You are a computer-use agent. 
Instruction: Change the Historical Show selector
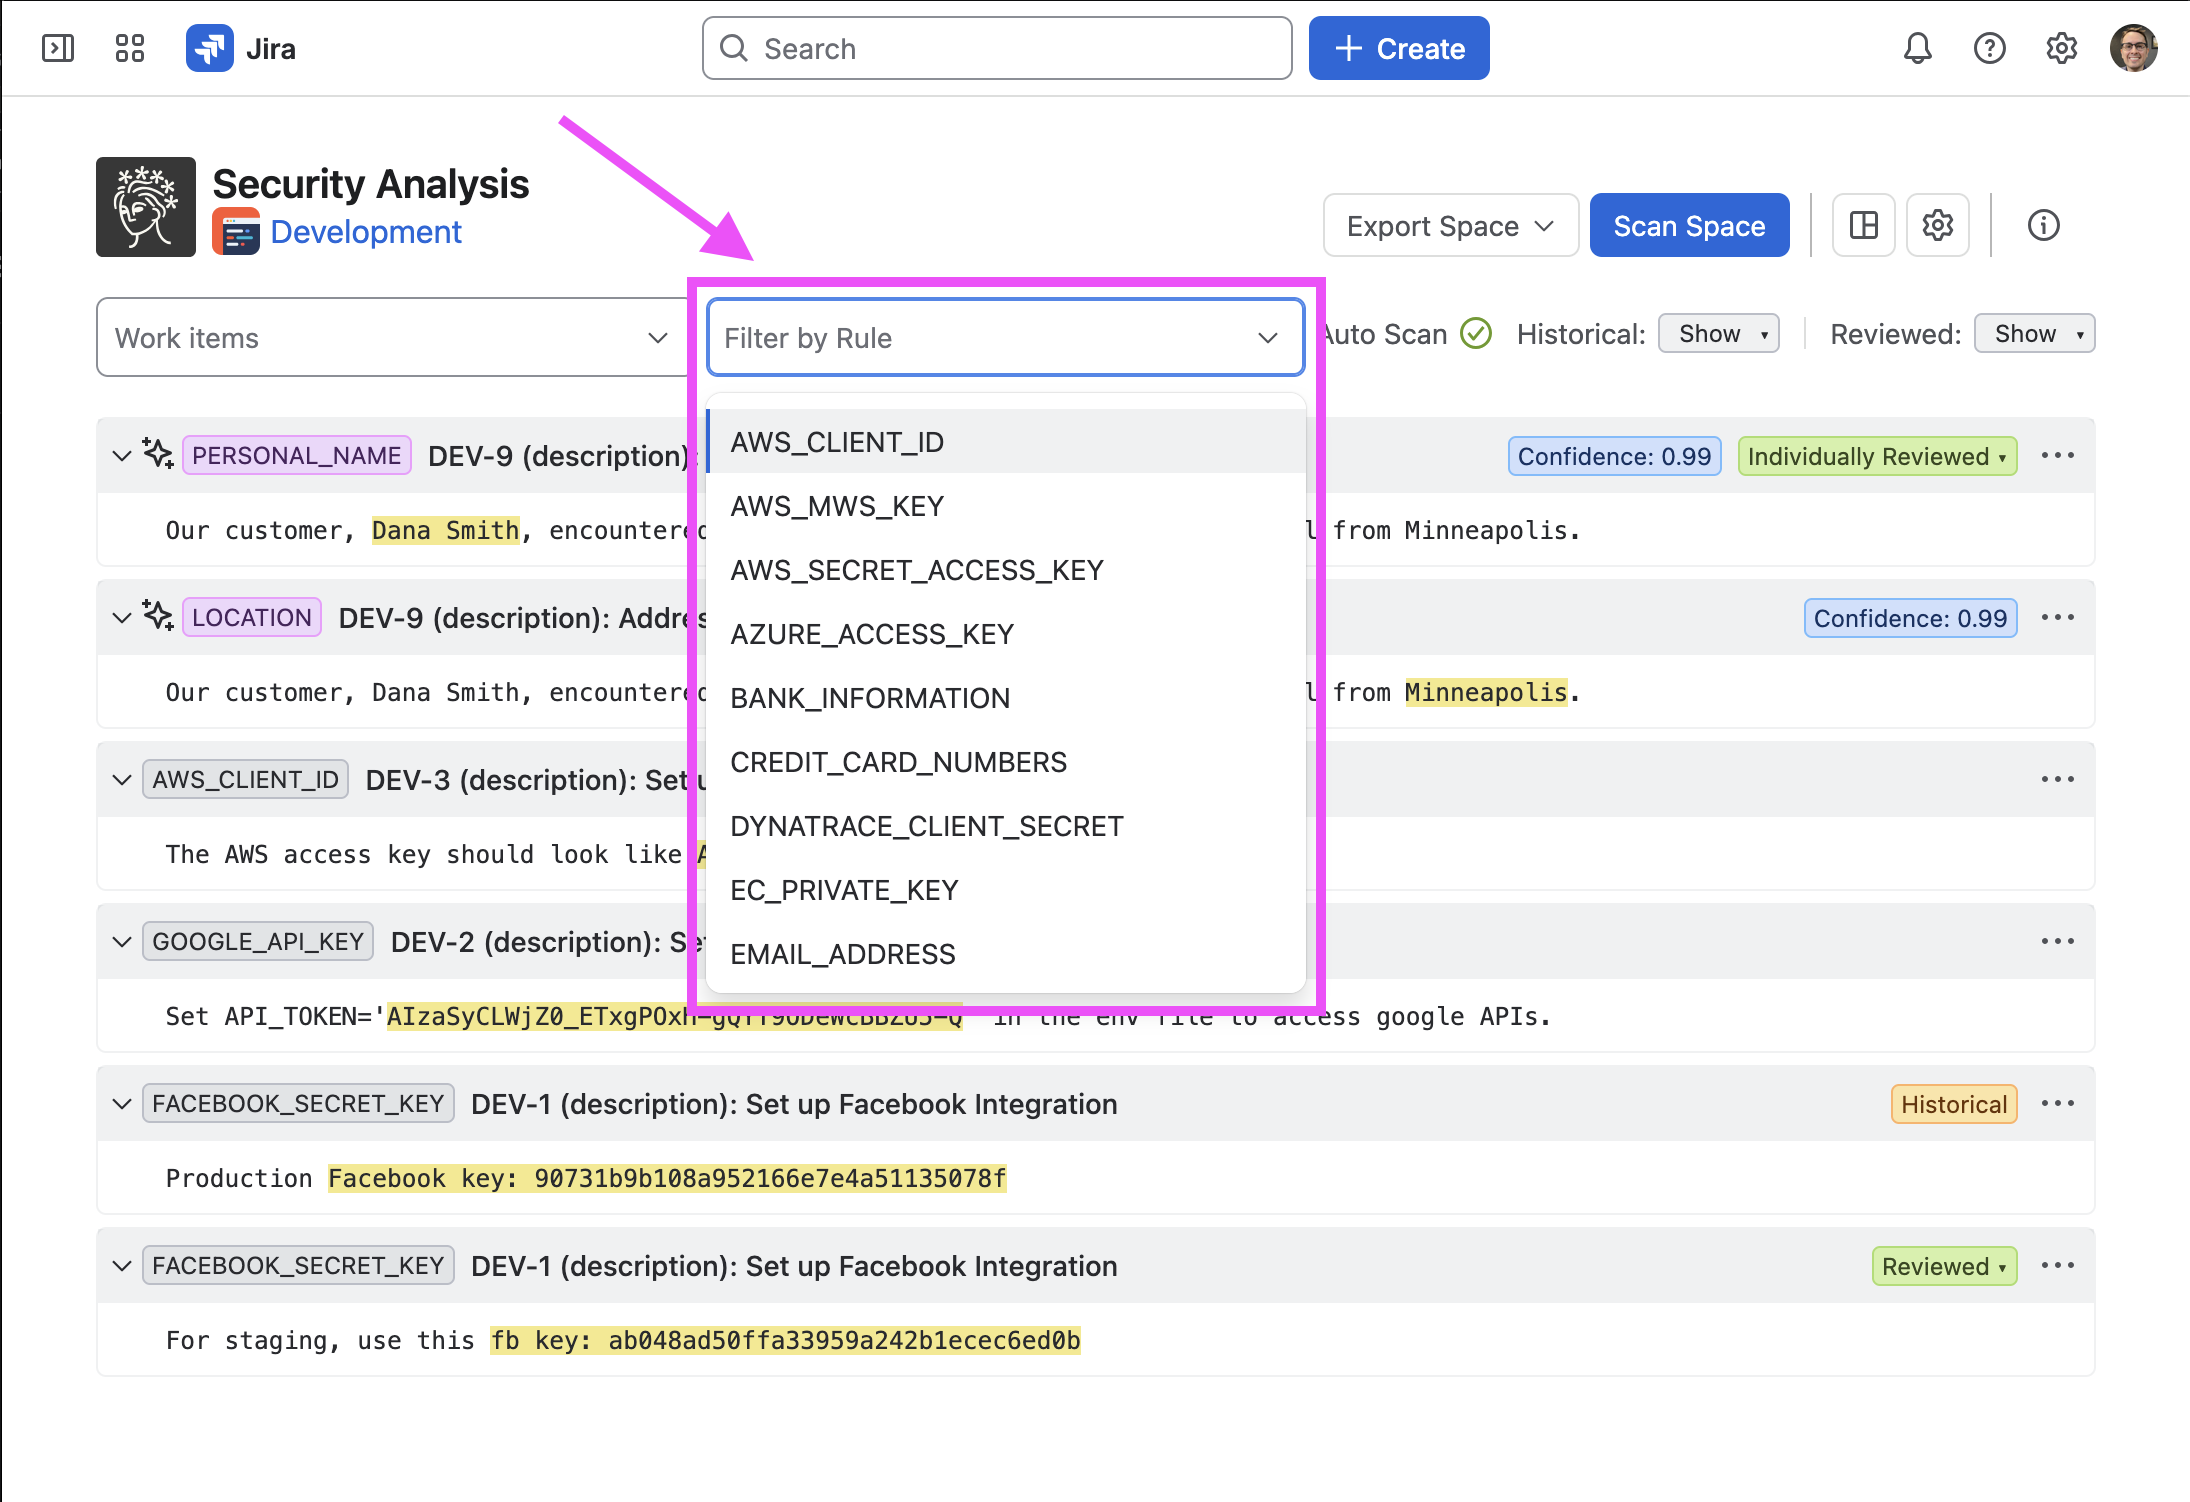tap(1718, 333)
